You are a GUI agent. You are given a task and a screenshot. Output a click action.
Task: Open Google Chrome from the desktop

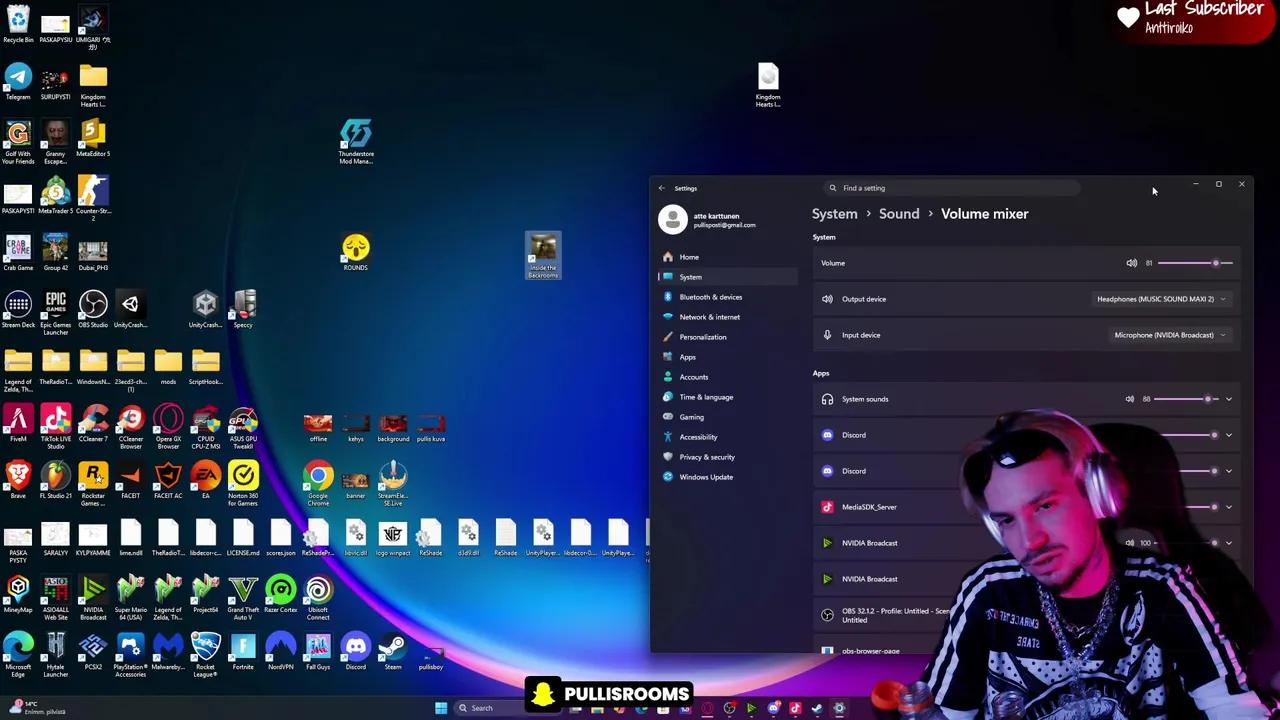[x=318, y=484]
